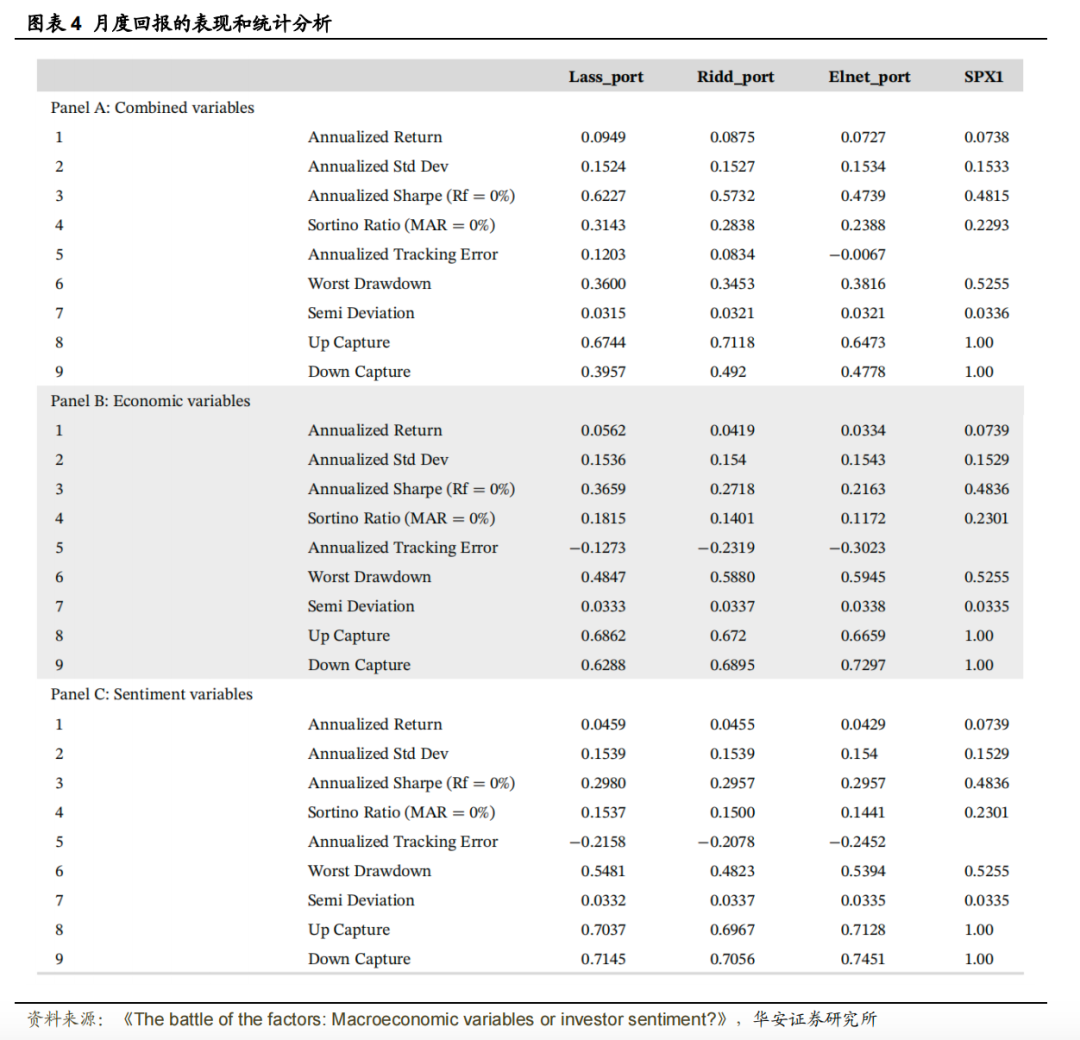Click the cell showing 0.0562
Viewport: 1080px width, 1040px height.
[603, 430]
